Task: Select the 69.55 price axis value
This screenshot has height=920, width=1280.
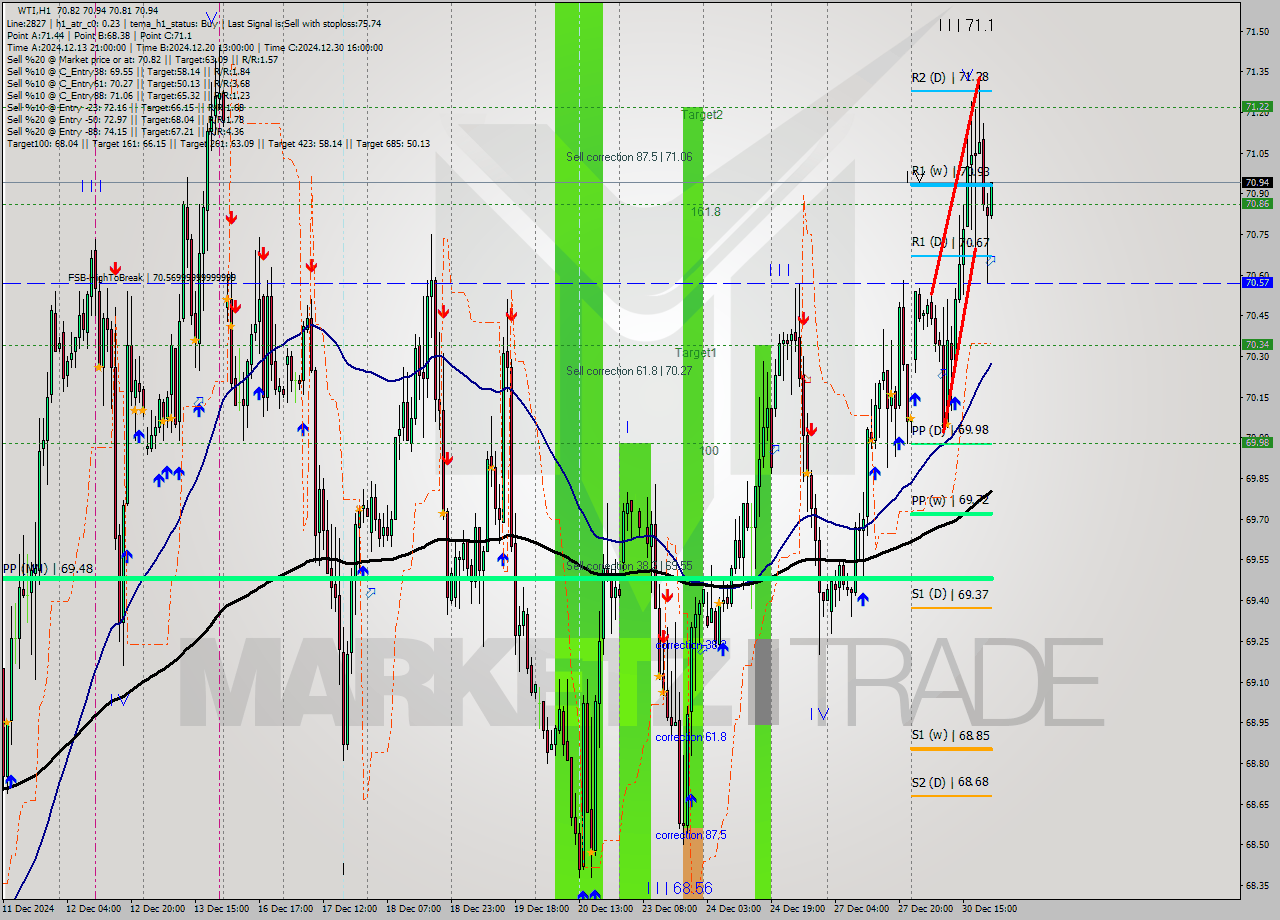Action: point(1258,560)
